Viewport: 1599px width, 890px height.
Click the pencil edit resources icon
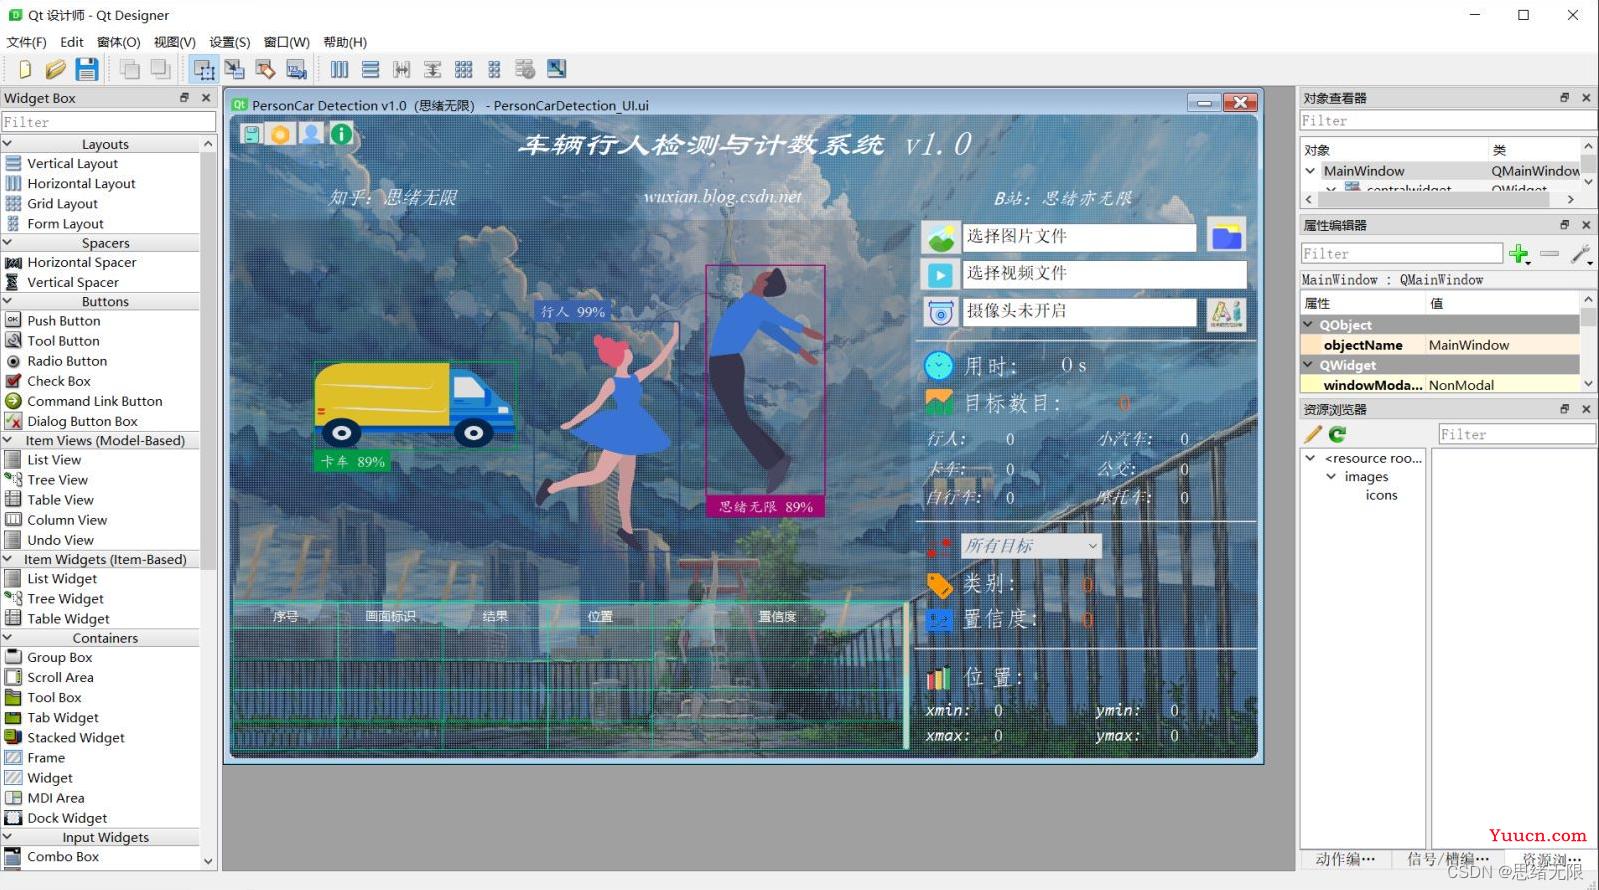tap(1313, 434)
